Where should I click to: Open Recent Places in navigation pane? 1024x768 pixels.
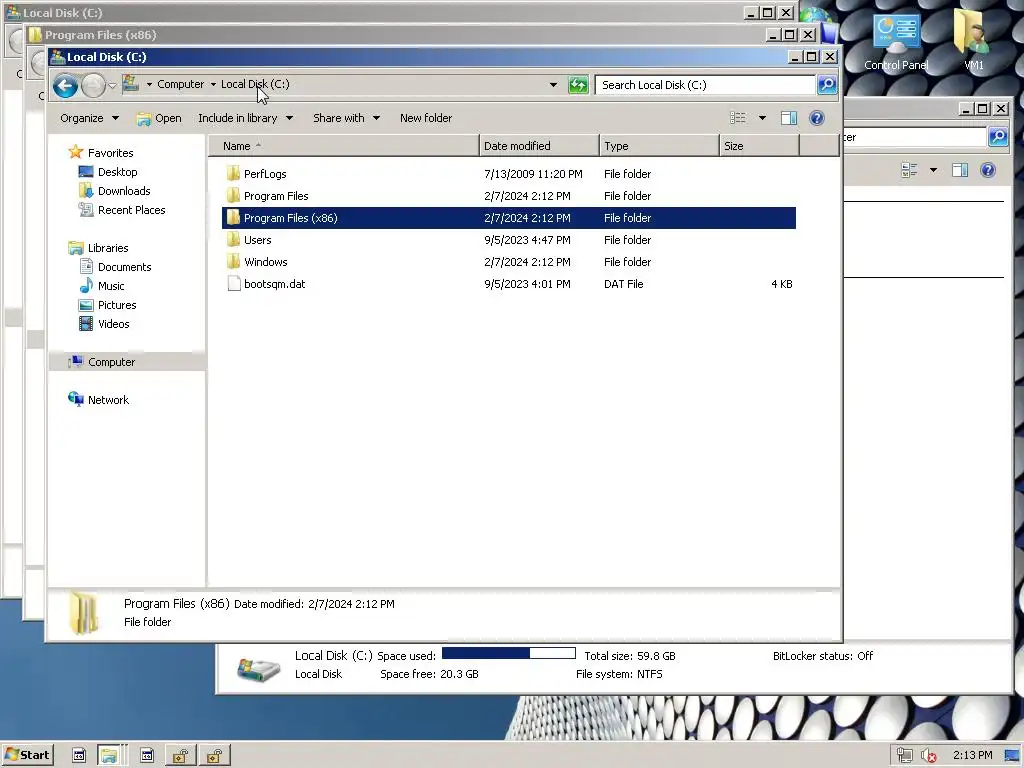(131, 210)
